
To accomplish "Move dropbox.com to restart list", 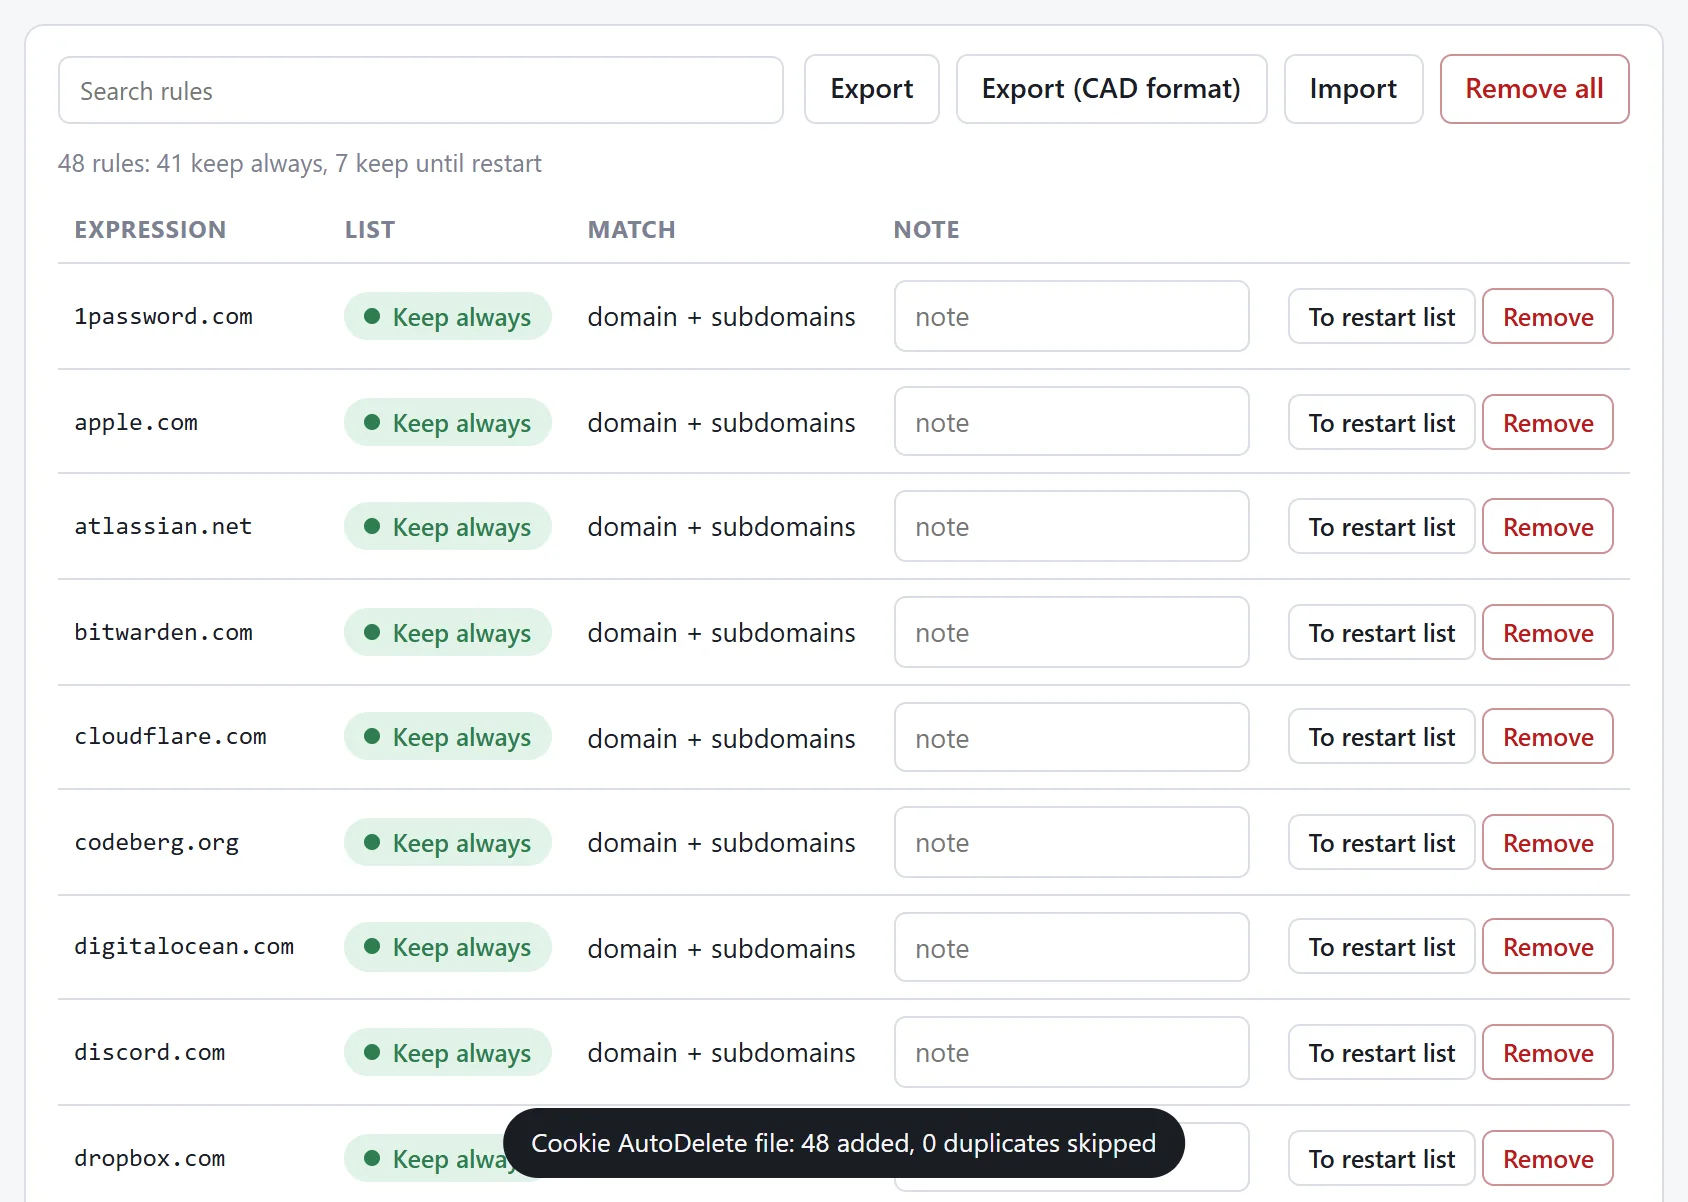I will point(1381,1159).
